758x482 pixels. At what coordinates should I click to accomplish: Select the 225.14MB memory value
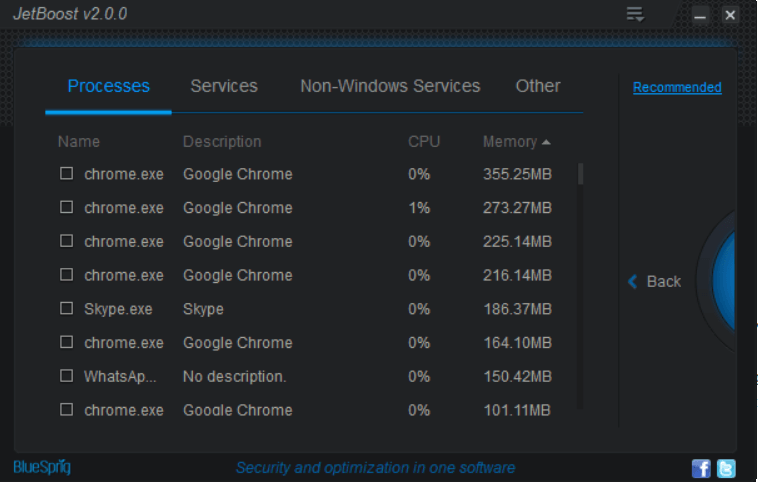517,242
